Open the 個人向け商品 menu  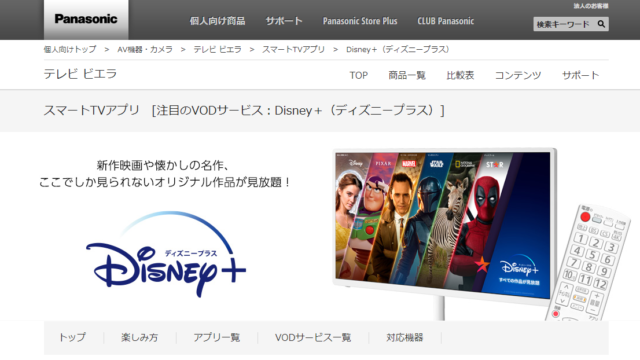(x=217, y=21)
